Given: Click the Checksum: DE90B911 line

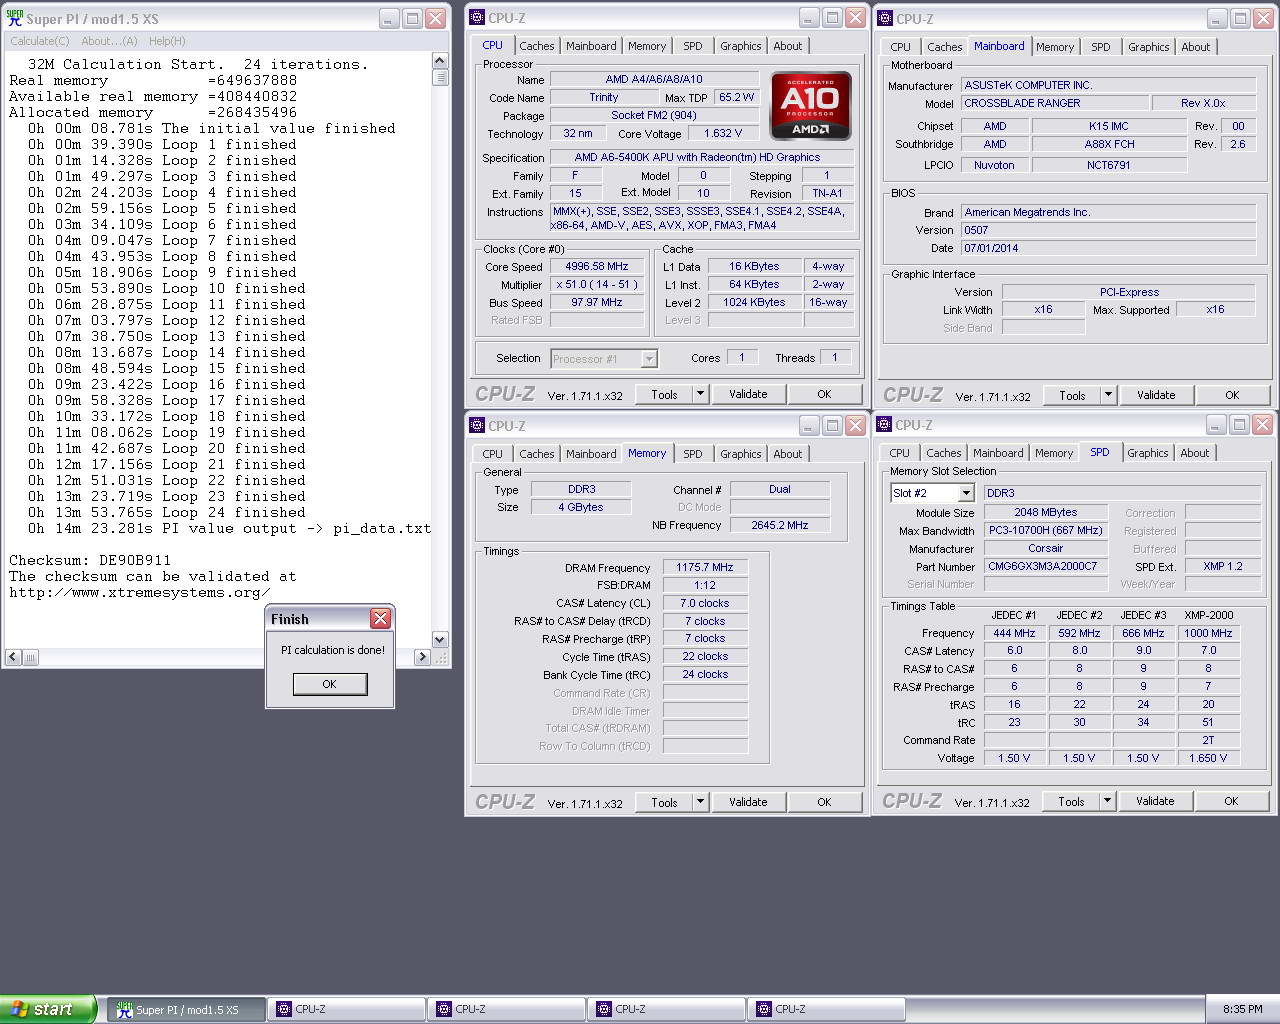Looking at the screenshot, I should point(90,560).
